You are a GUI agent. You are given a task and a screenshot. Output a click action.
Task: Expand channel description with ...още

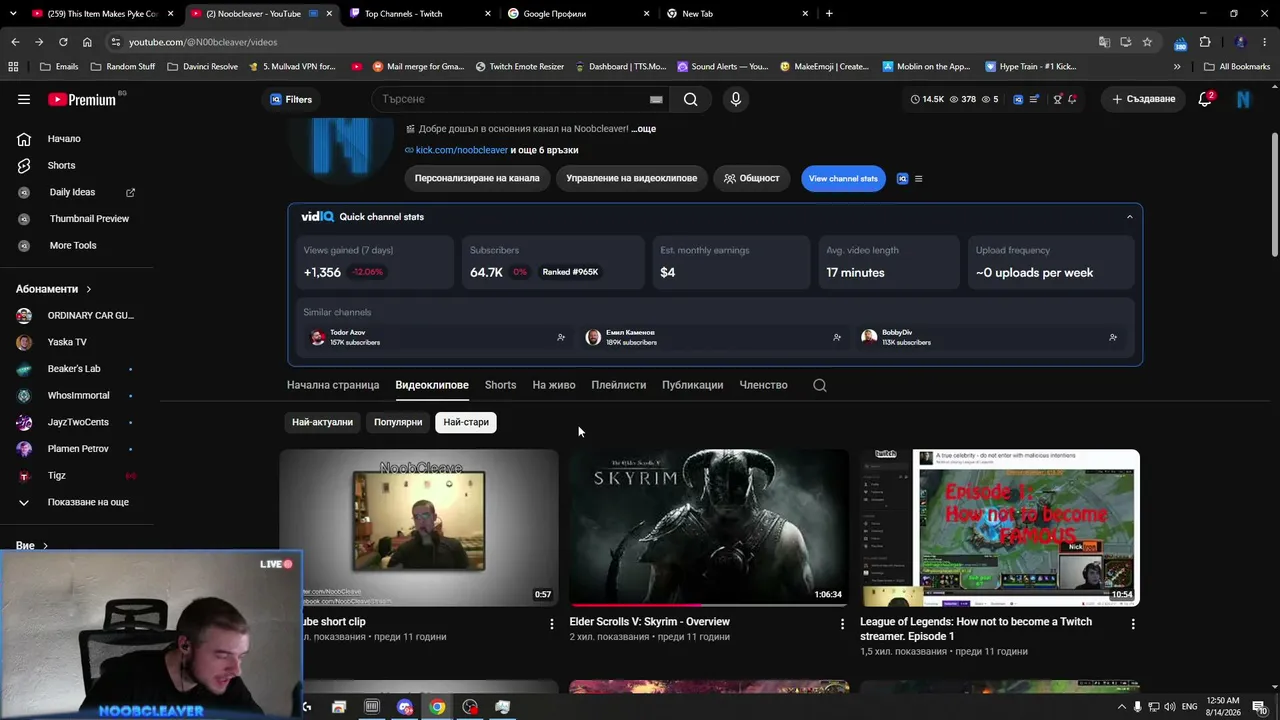(643, 129)
